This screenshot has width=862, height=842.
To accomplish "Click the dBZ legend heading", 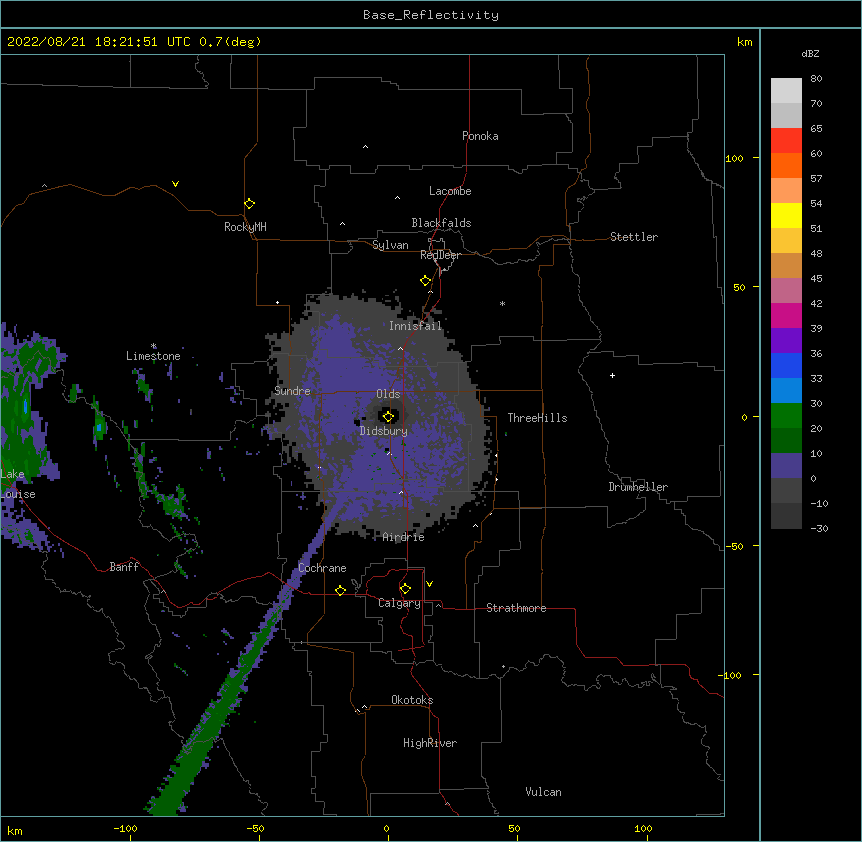I will coord(810,53).
